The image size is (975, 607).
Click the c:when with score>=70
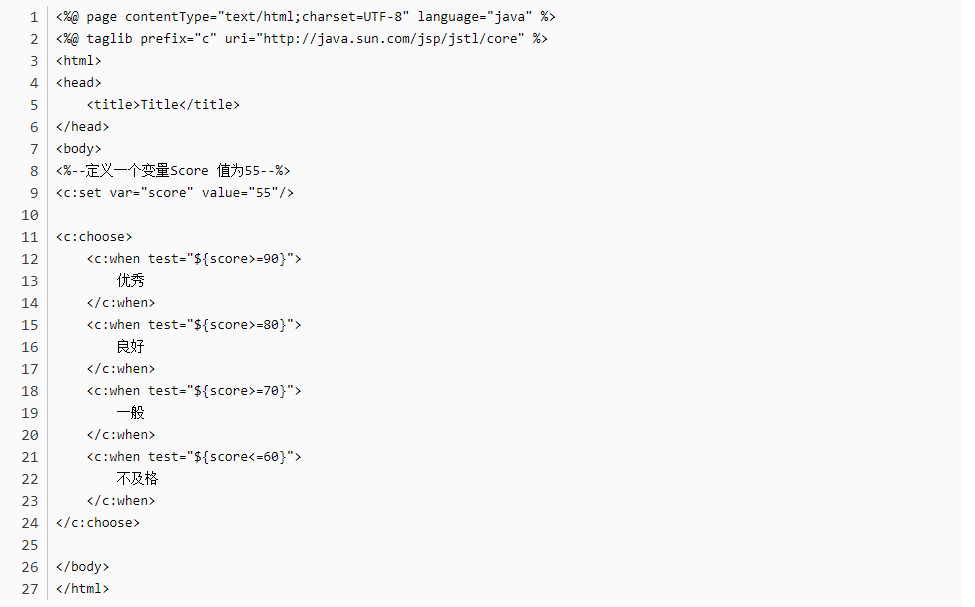coord(194,391)
